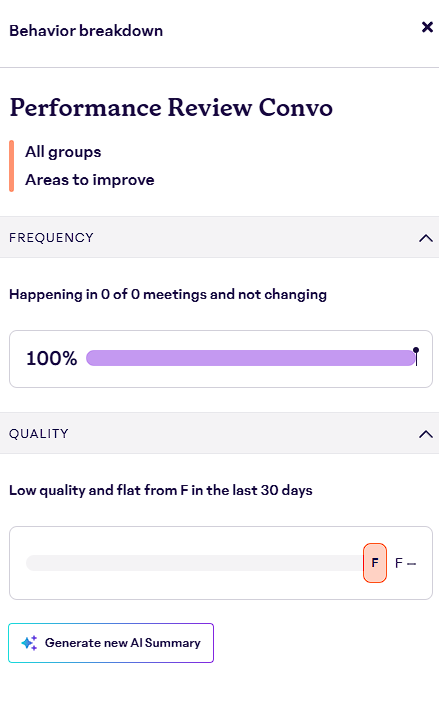Click the Low quality and flat summary text
439x701 pixels.
[x=161, y=490]
